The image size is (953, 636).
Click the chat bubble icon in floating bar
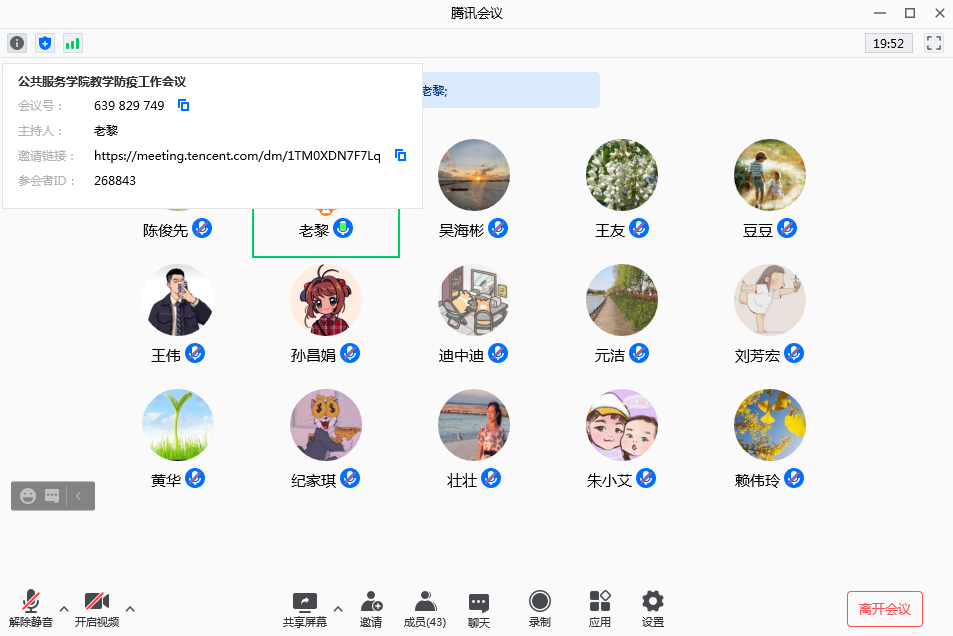52,495
